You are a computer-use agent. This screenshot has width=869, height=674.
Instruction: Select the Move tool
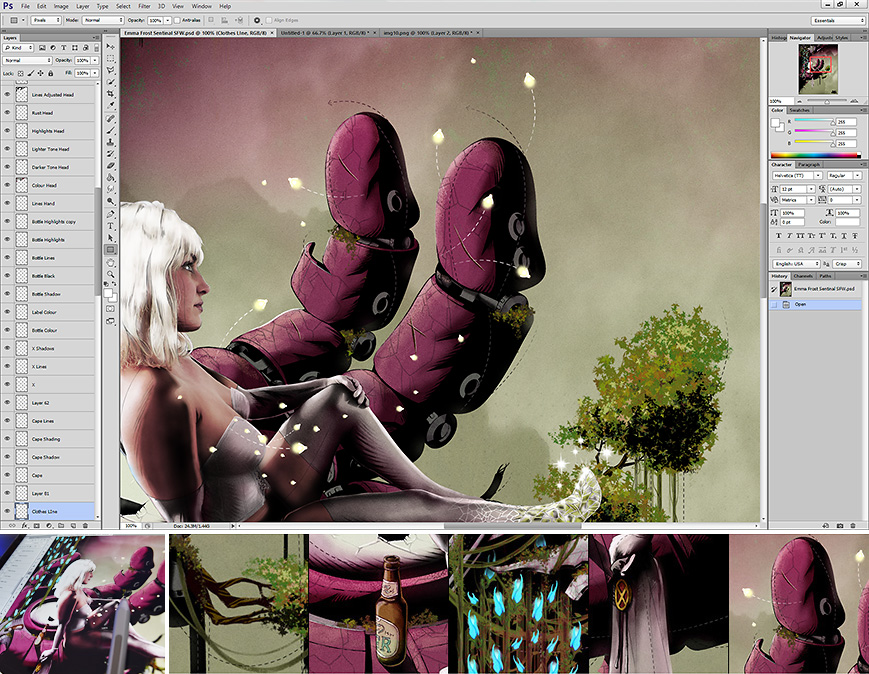[110, 47]
